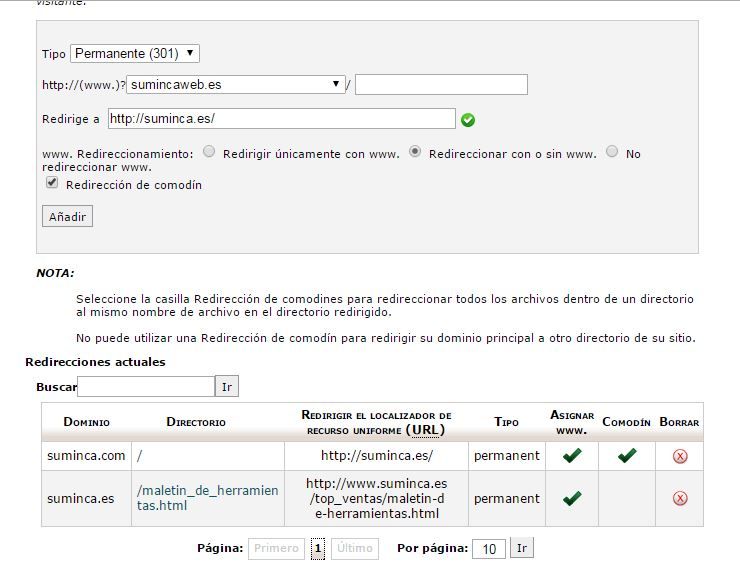Toggle Redirección de comodín checkbox
This screenshot has width=740, height=581.
click(52, 183)
